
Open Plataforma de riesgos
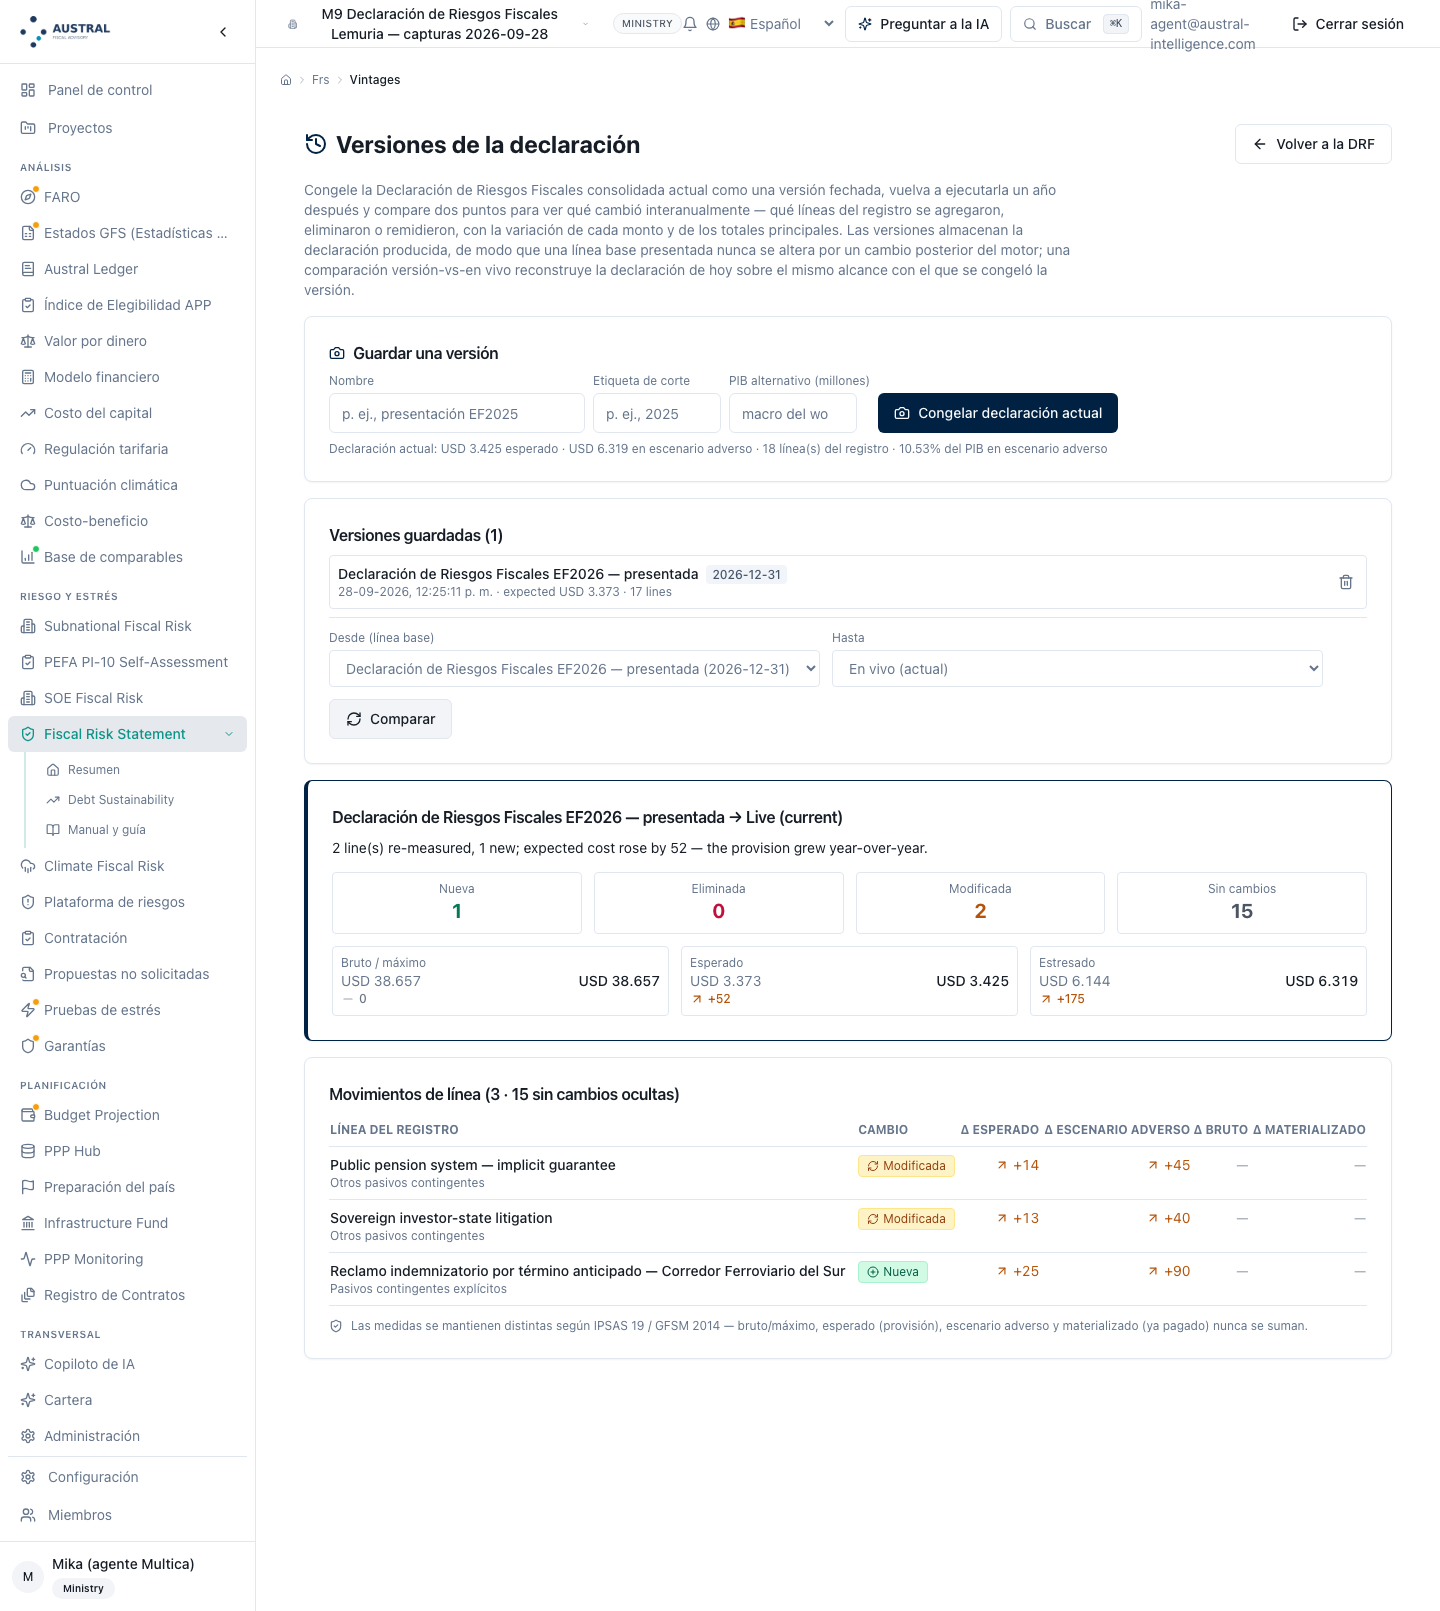[x=127, y=902]
